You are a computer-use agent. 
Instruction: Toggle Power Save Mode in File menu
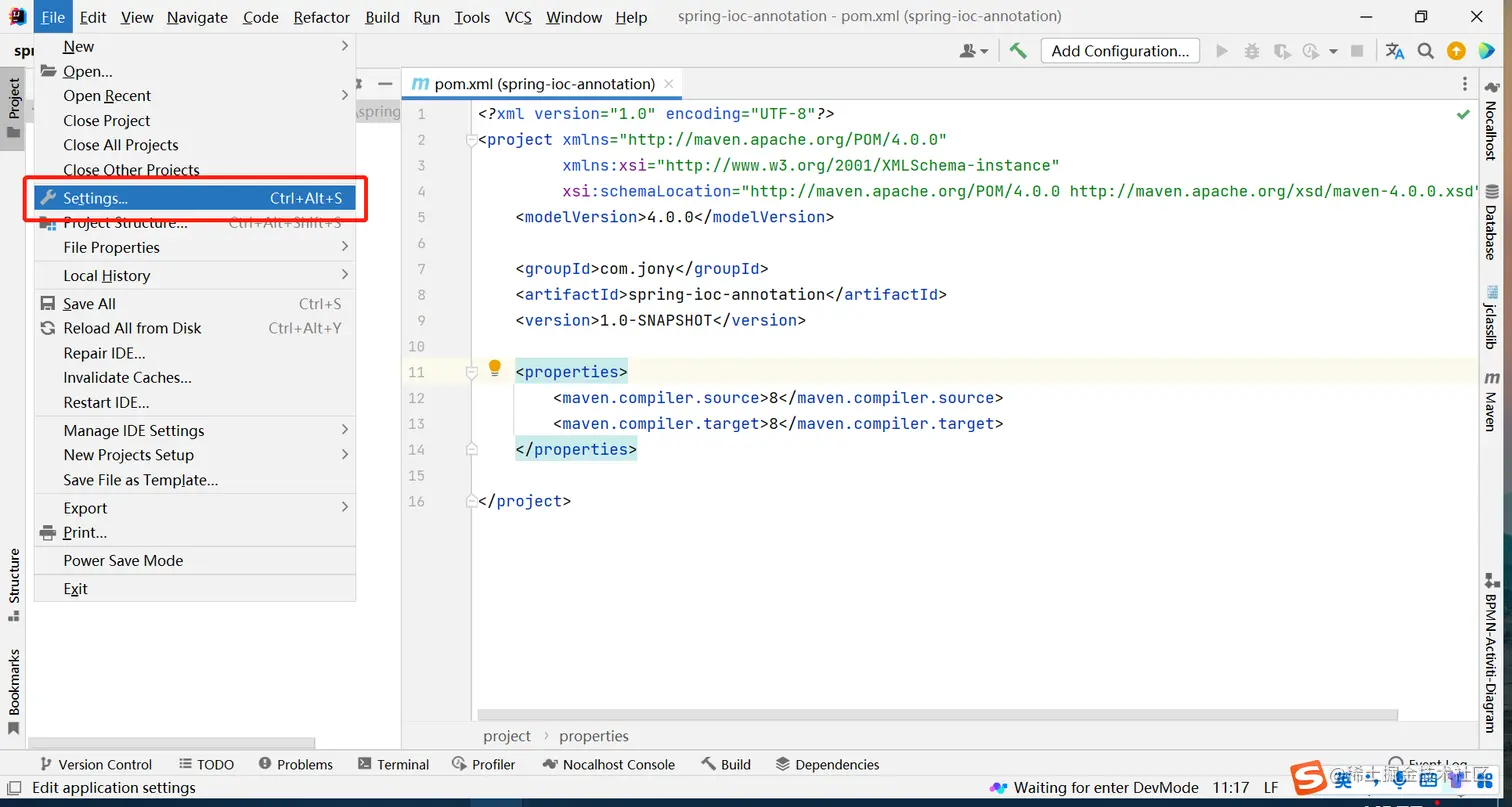click(x=195, y=561)
